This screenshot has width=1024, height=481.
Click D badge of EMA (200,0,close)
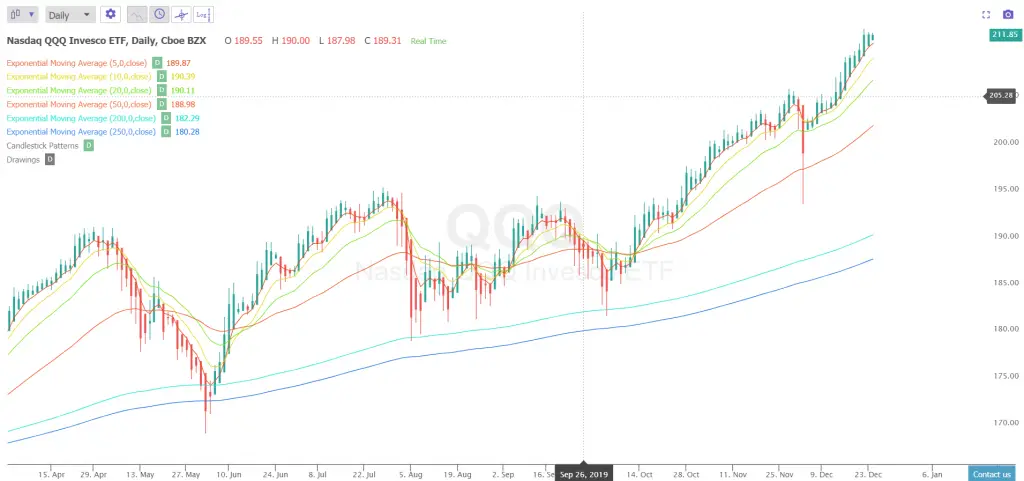click(166, 118)
